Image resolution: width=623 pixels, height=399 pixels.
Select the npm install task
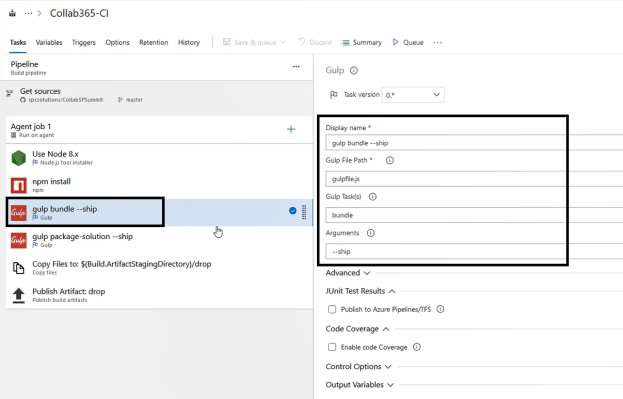(159, 185)
